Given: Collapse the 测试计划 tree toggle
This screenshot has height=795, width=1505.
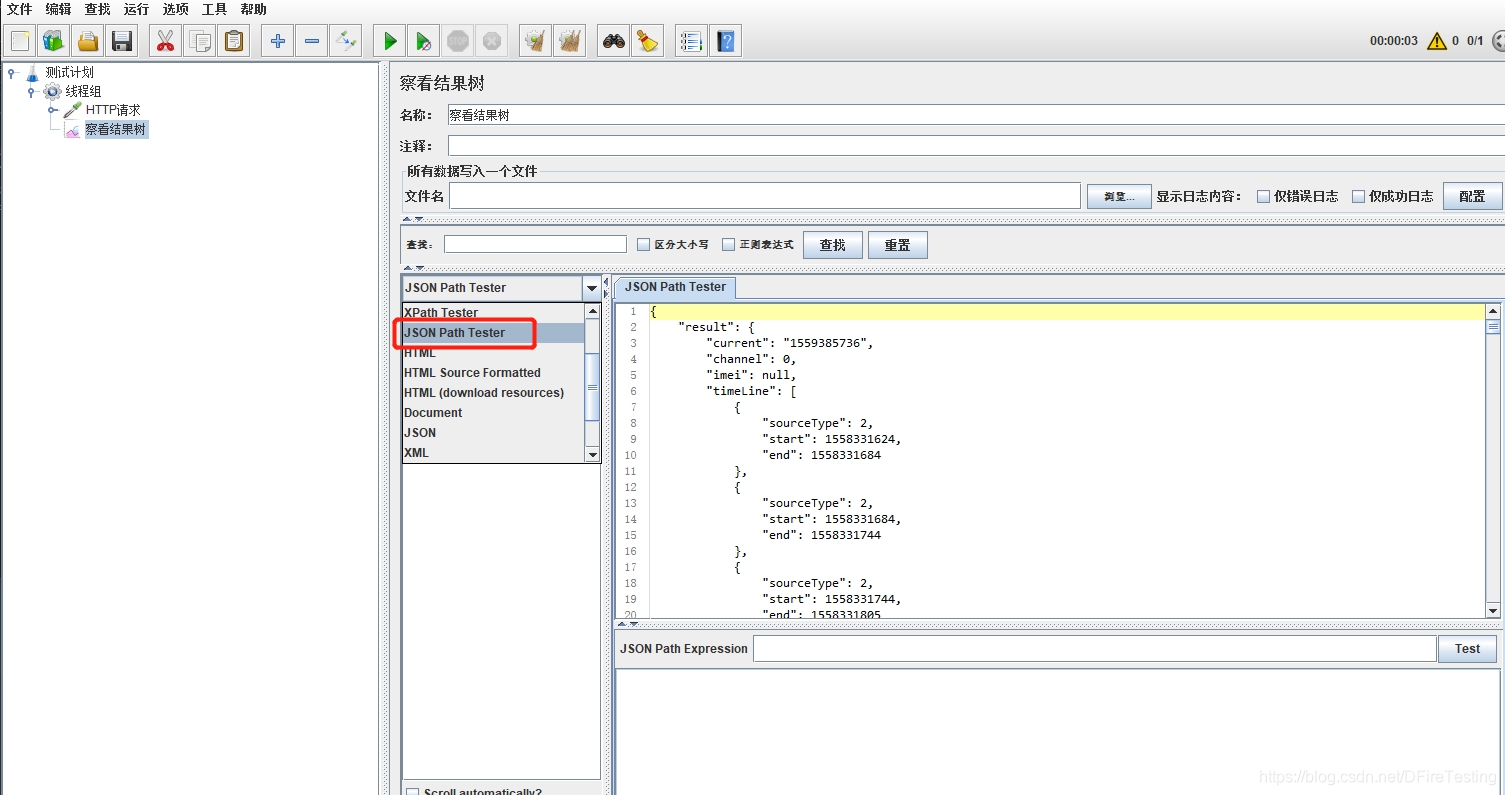Looking at the screenshot, I should (12, 72).
